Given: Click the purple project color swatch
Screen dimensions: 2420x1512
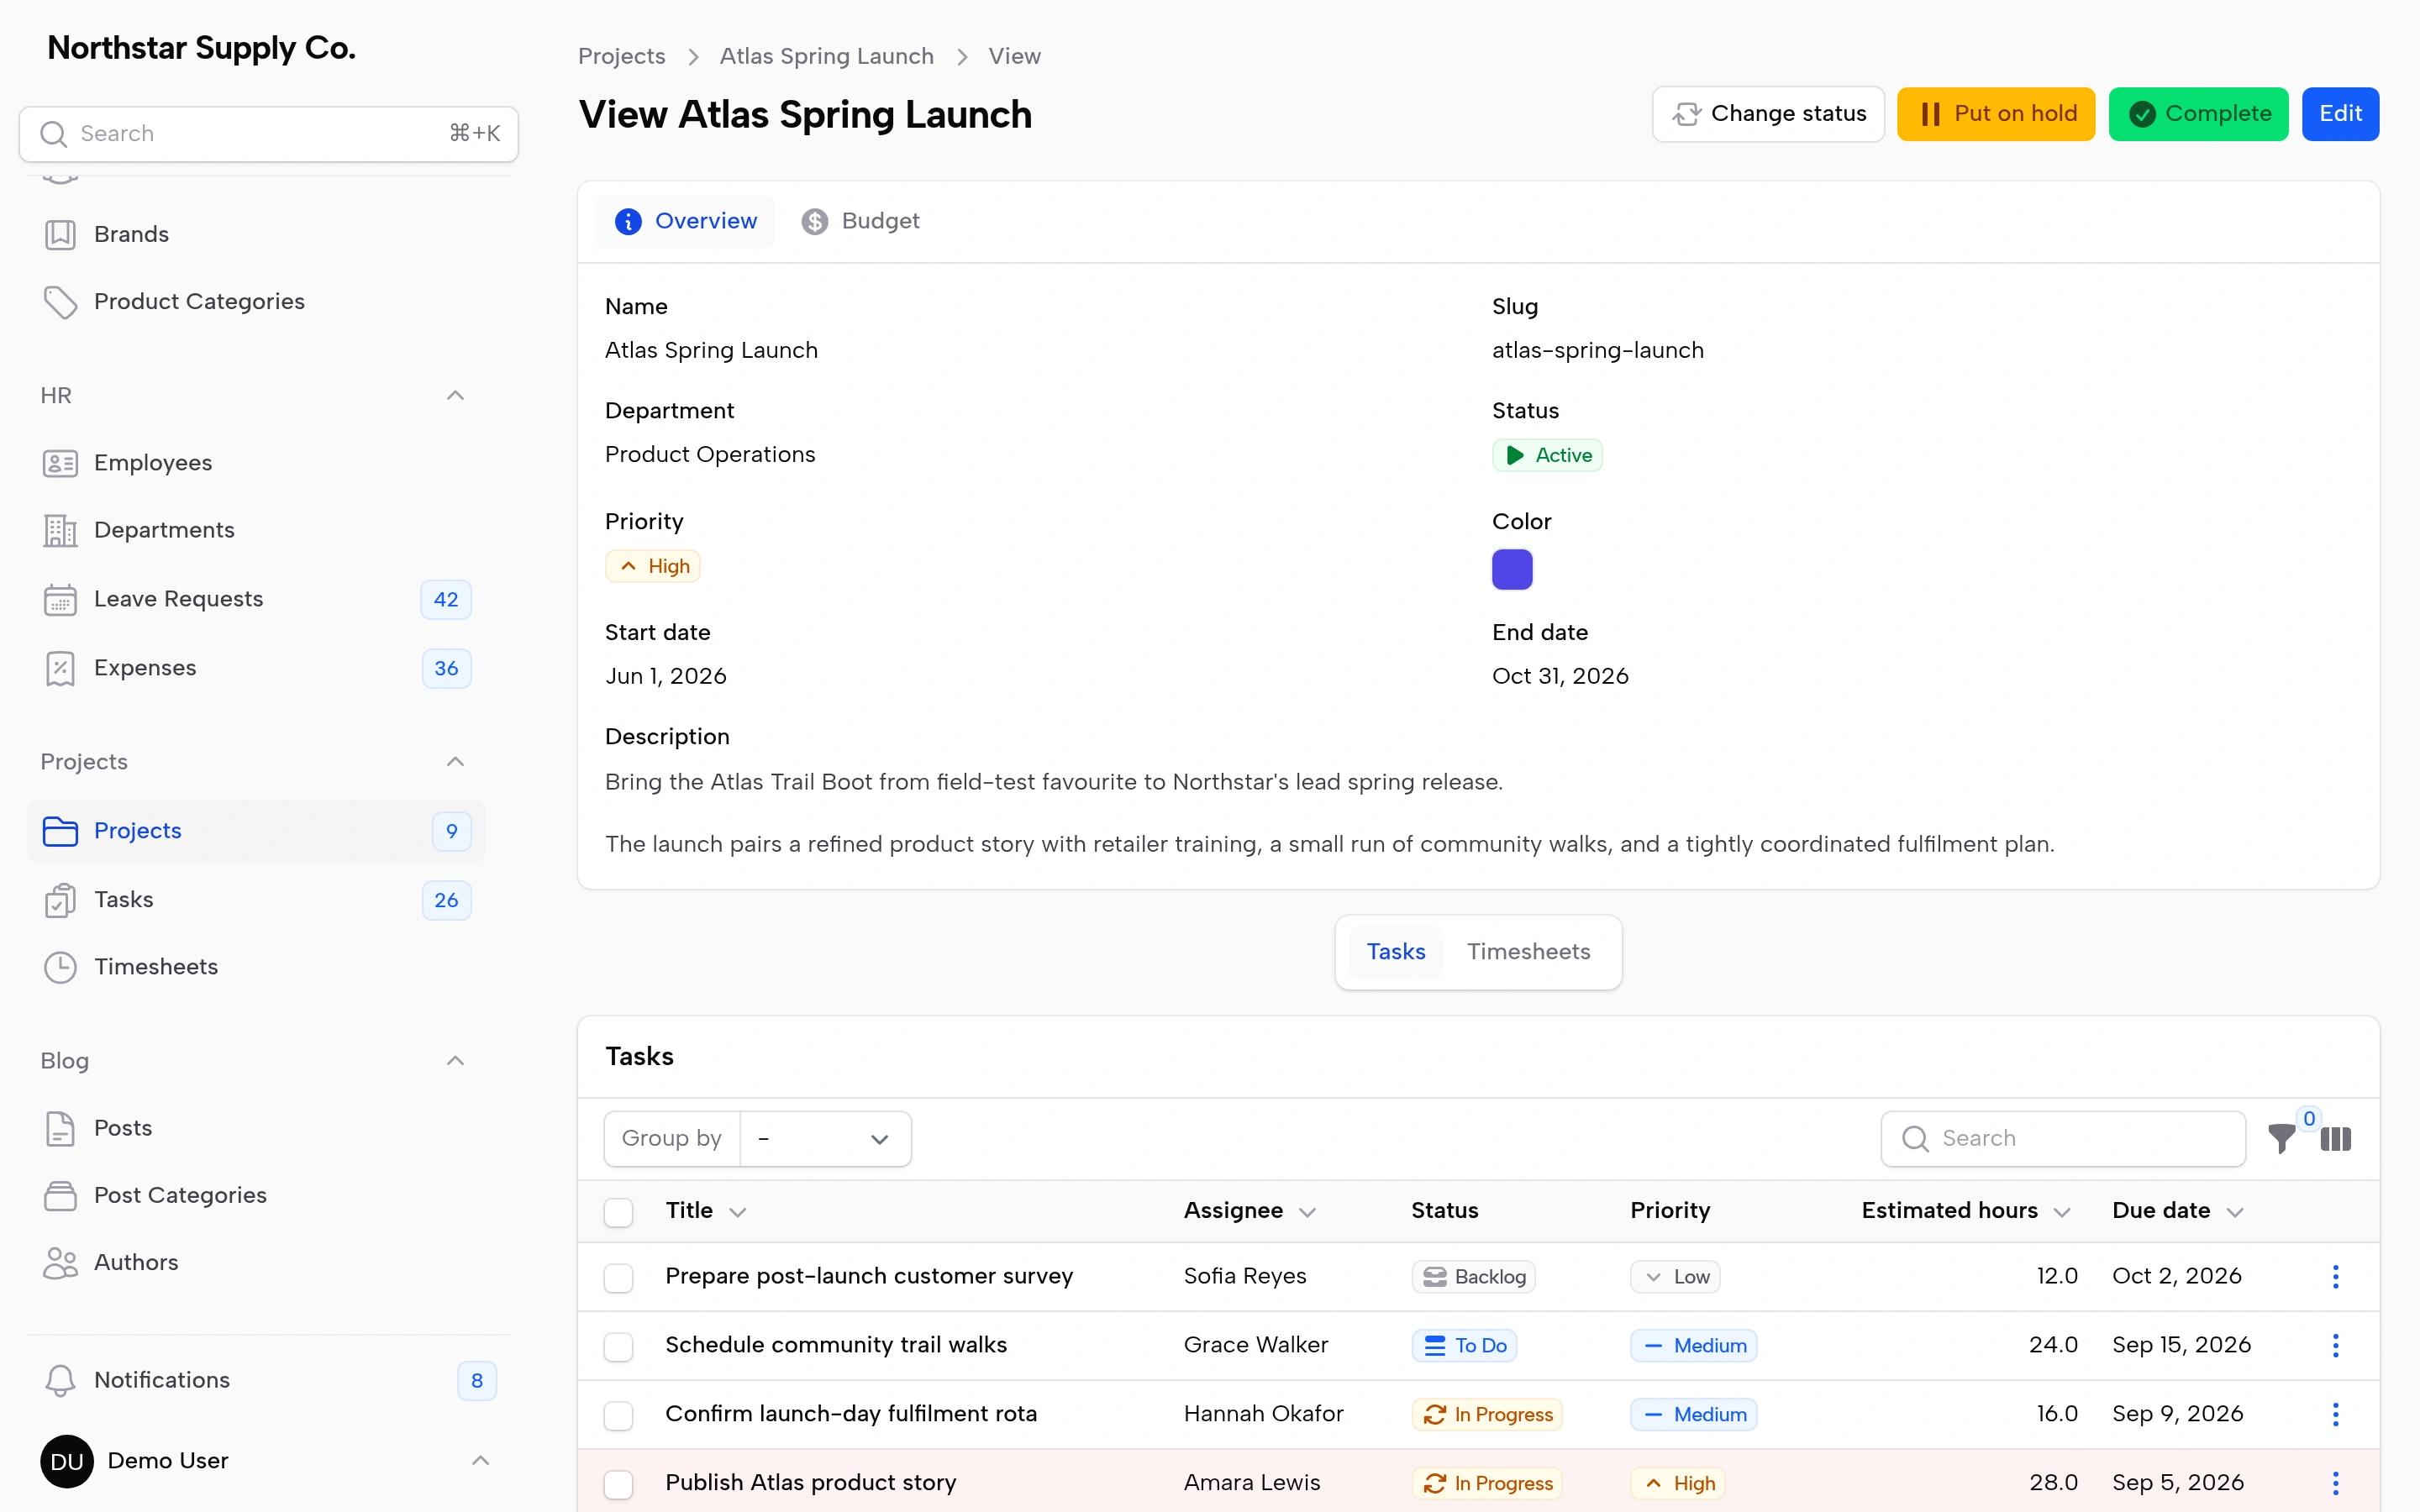Looking at the screenshot, I should [x=1512, y=569].
